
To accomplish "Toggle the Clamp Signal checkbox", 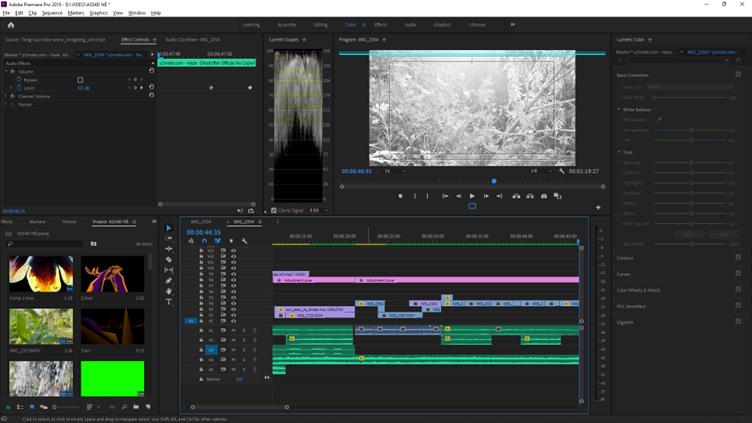I will click(274, 211).
